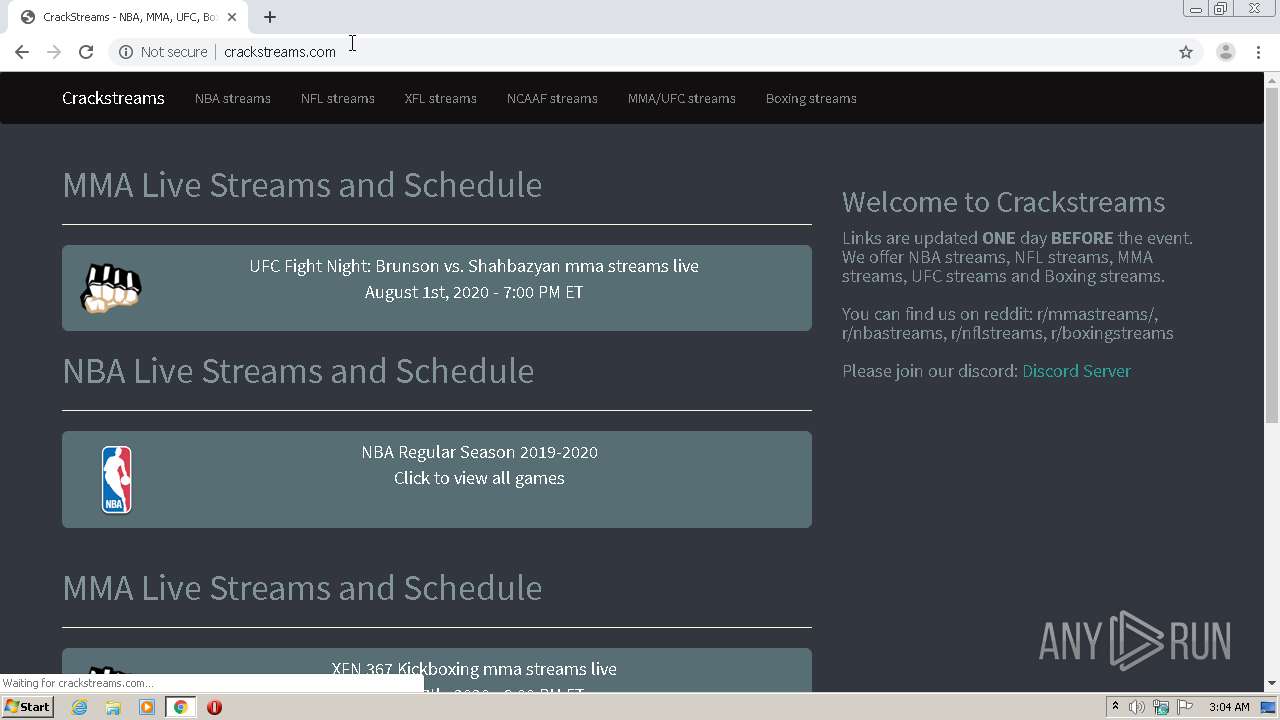
Task: Go back to the previous page
Action: pyautogui.click(x=22, y=52)
